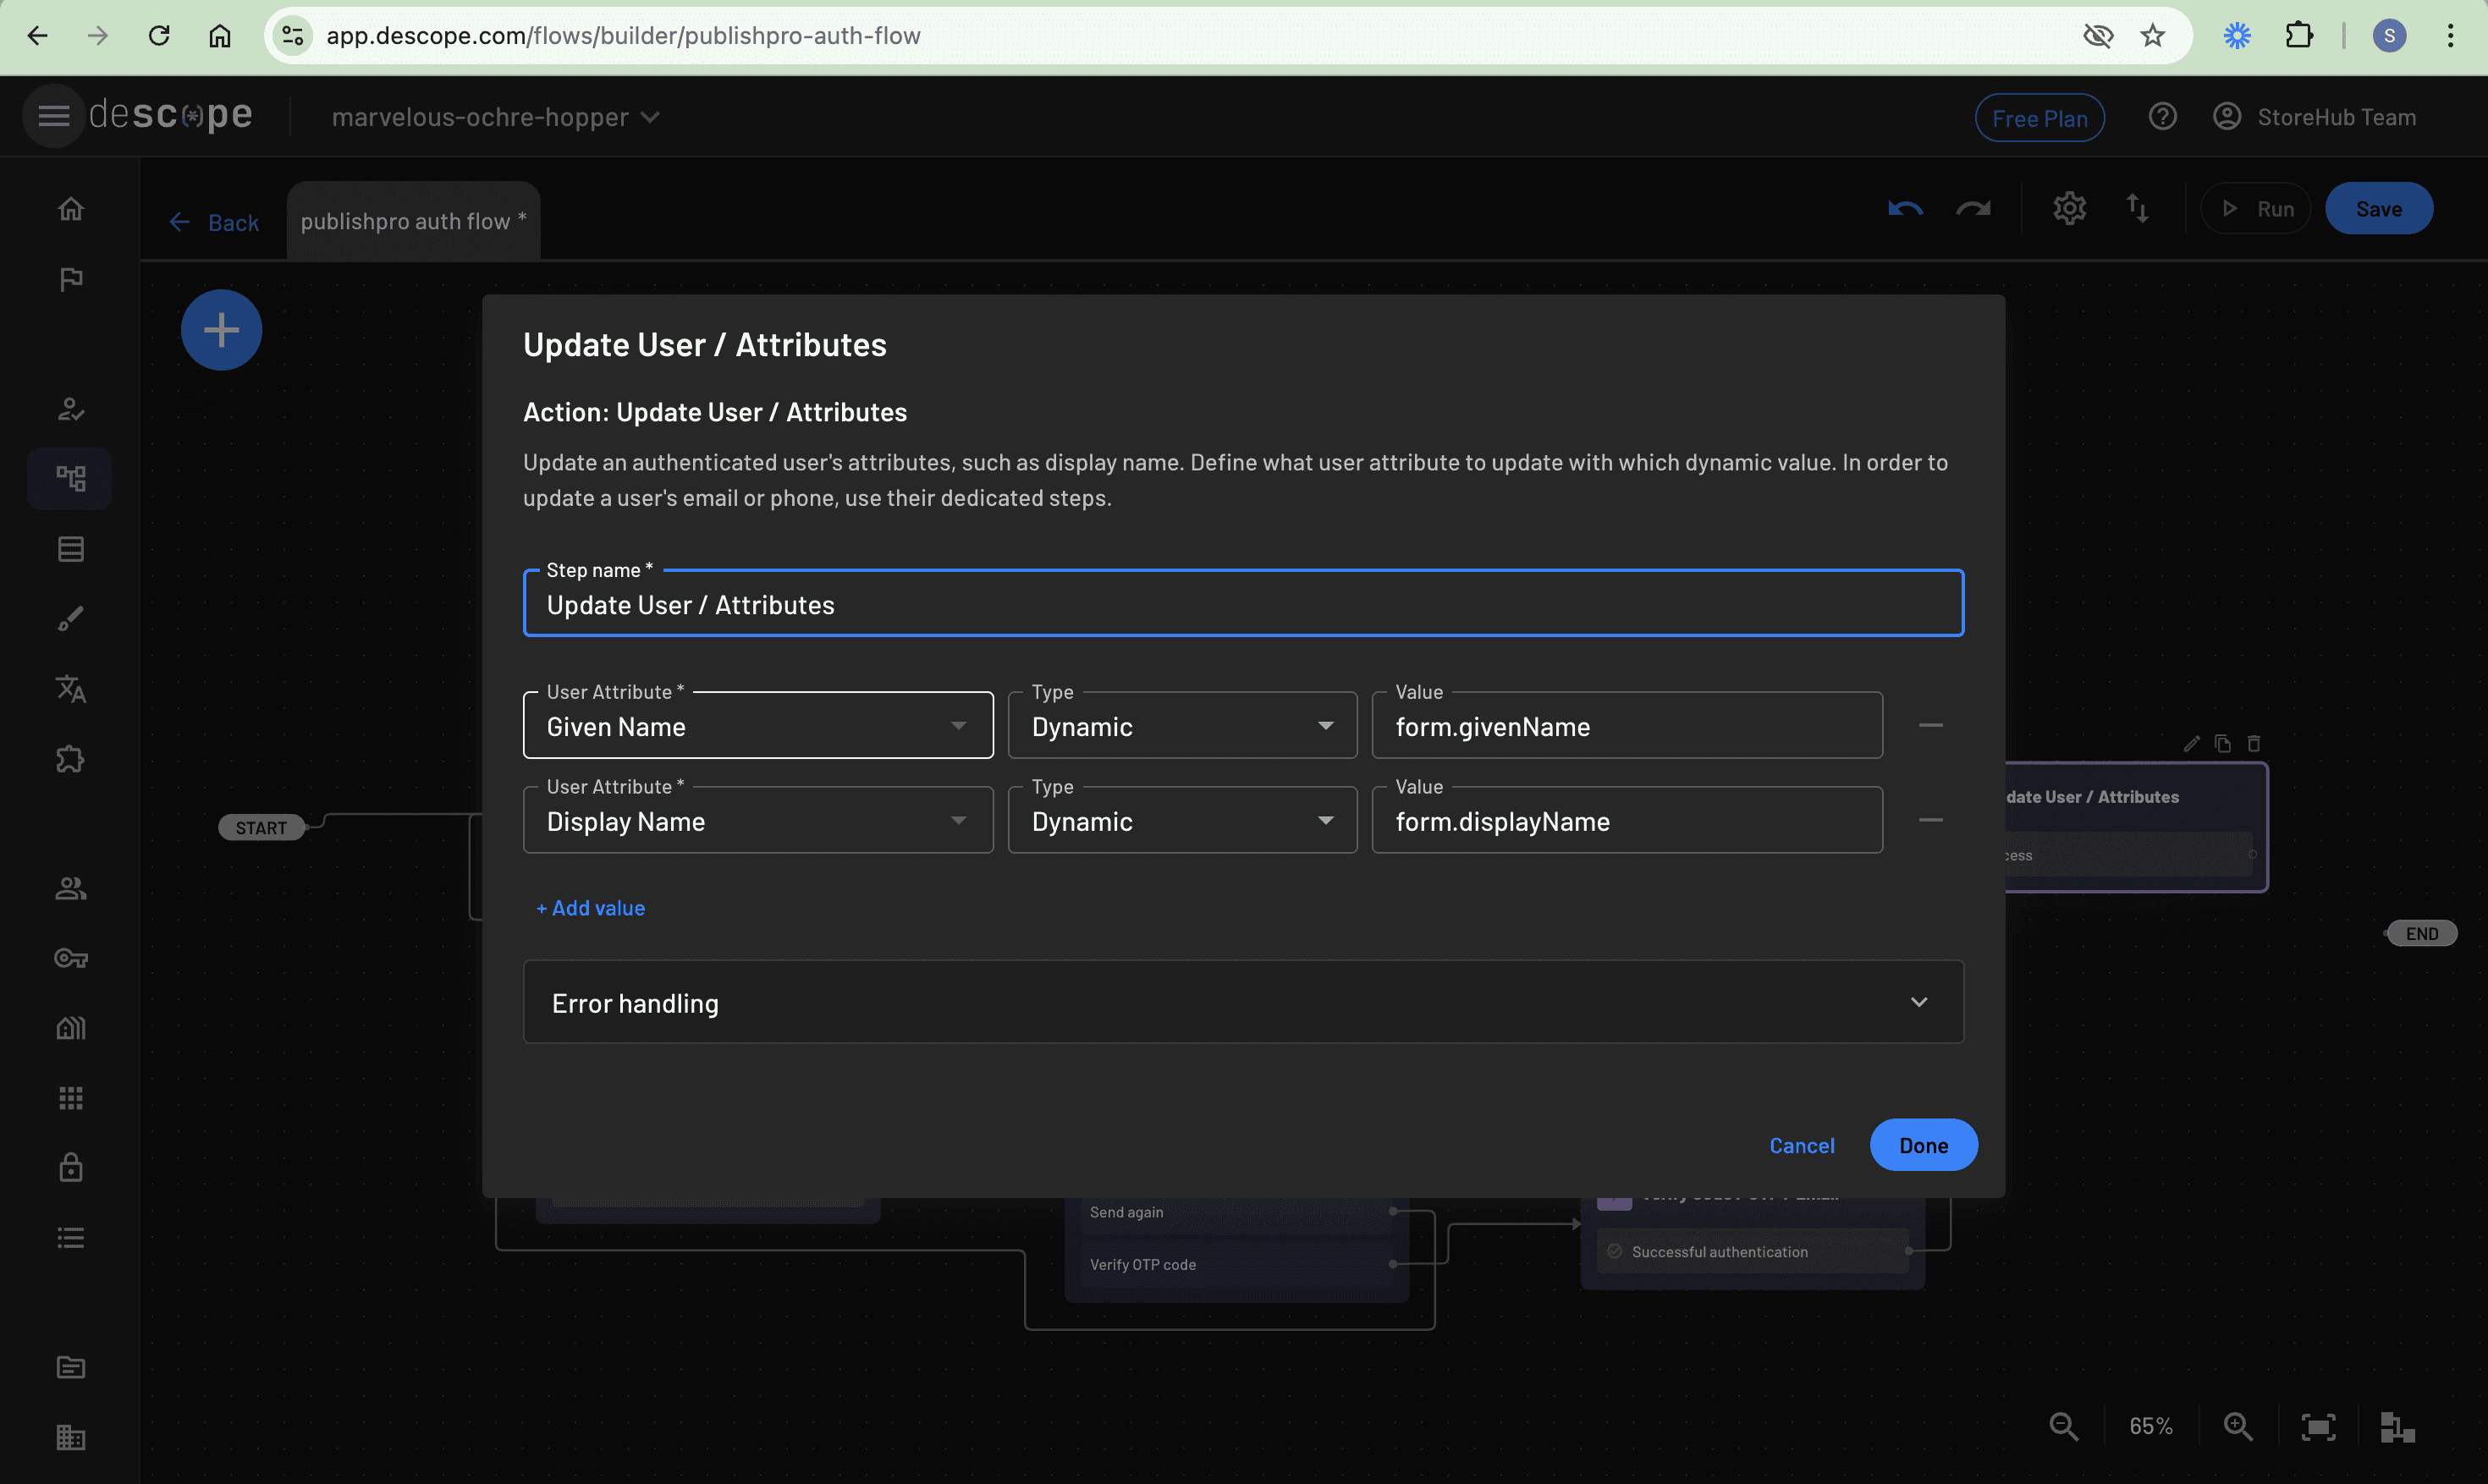Open flow settings gear icon
The image size is (2488, 1484).
pyautogui.click(x=2069, y=209)
